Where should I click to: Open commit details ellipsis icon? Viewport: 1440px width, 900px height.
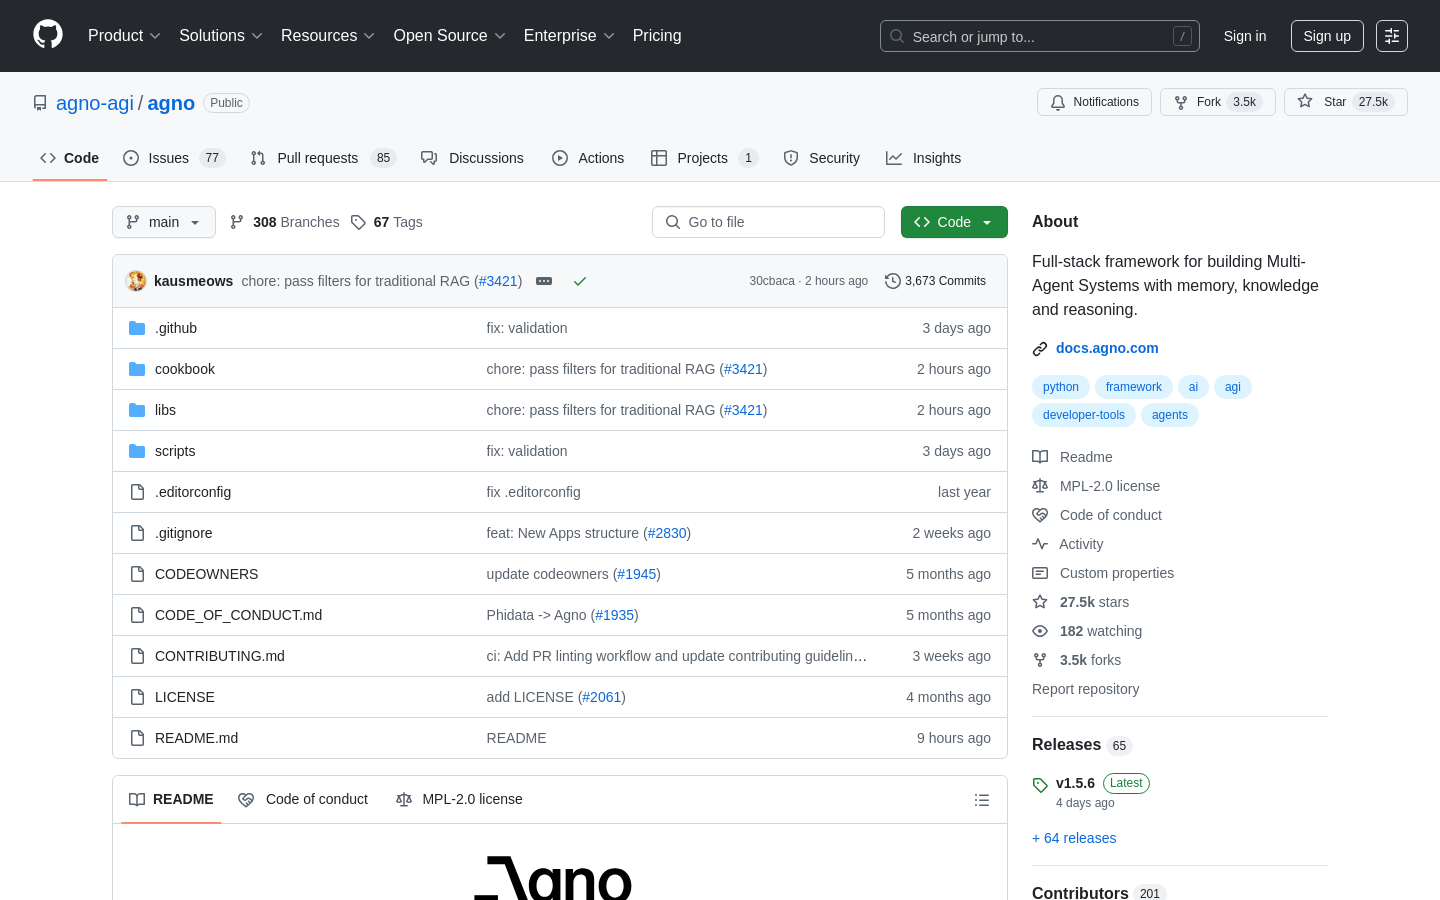[x=544, y=281]
